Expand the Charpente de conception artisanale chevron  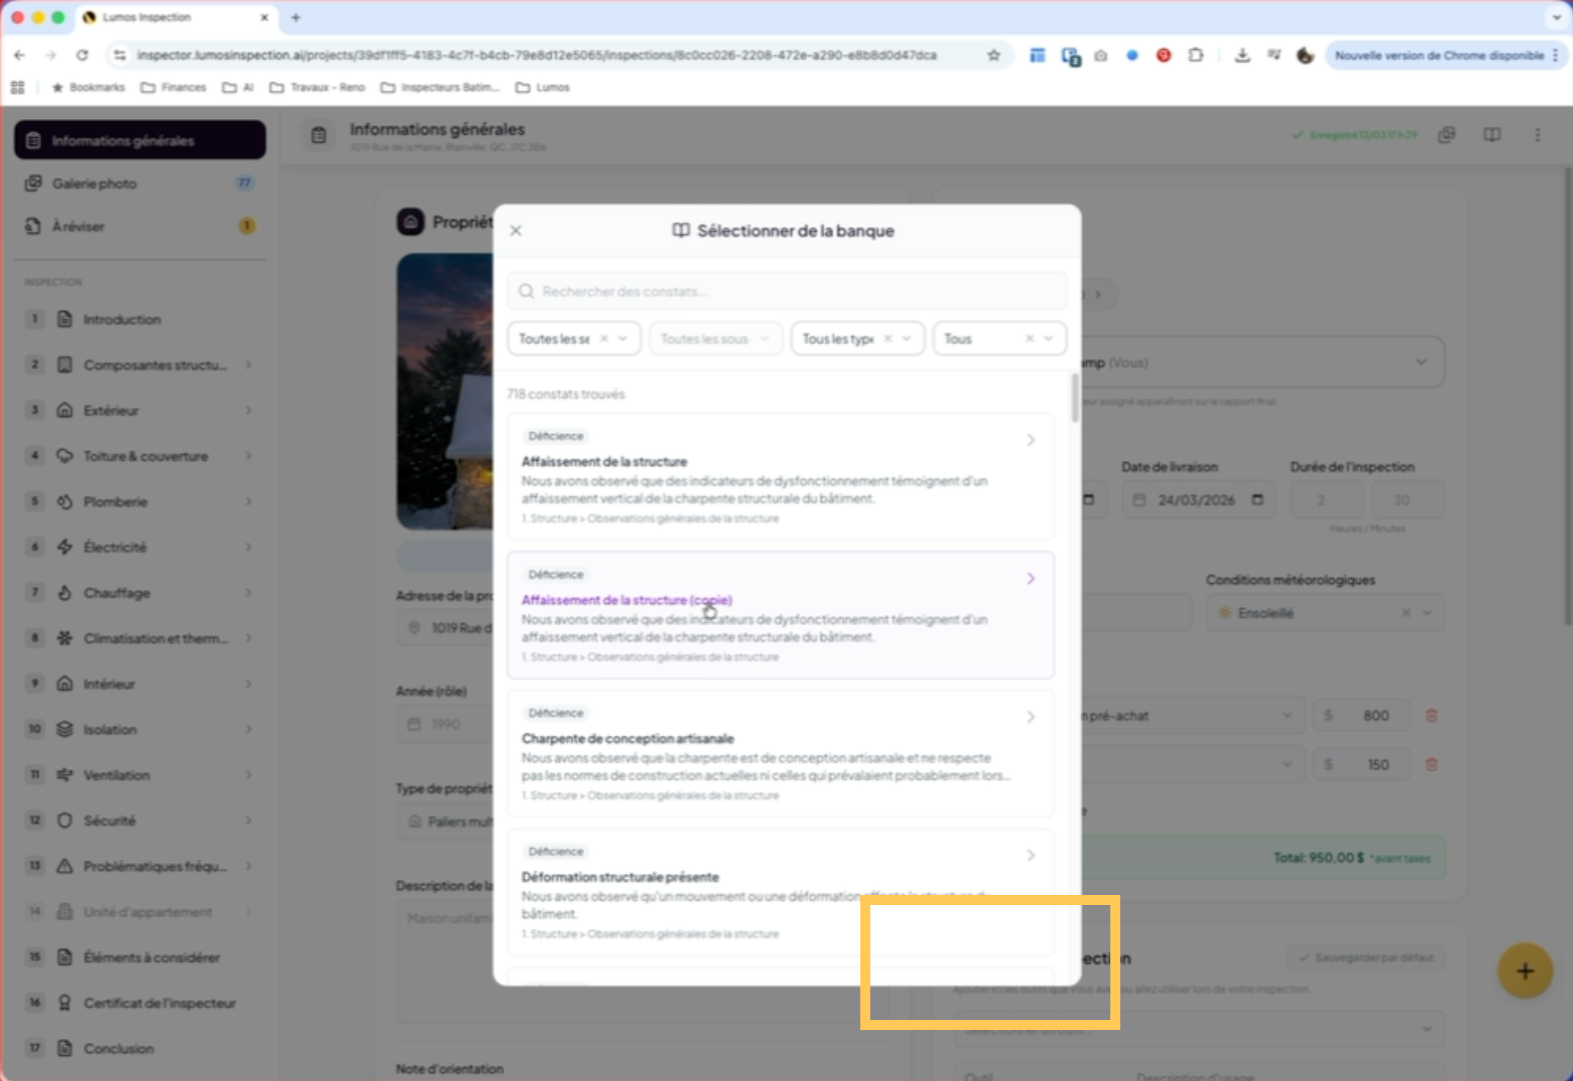1030,717
